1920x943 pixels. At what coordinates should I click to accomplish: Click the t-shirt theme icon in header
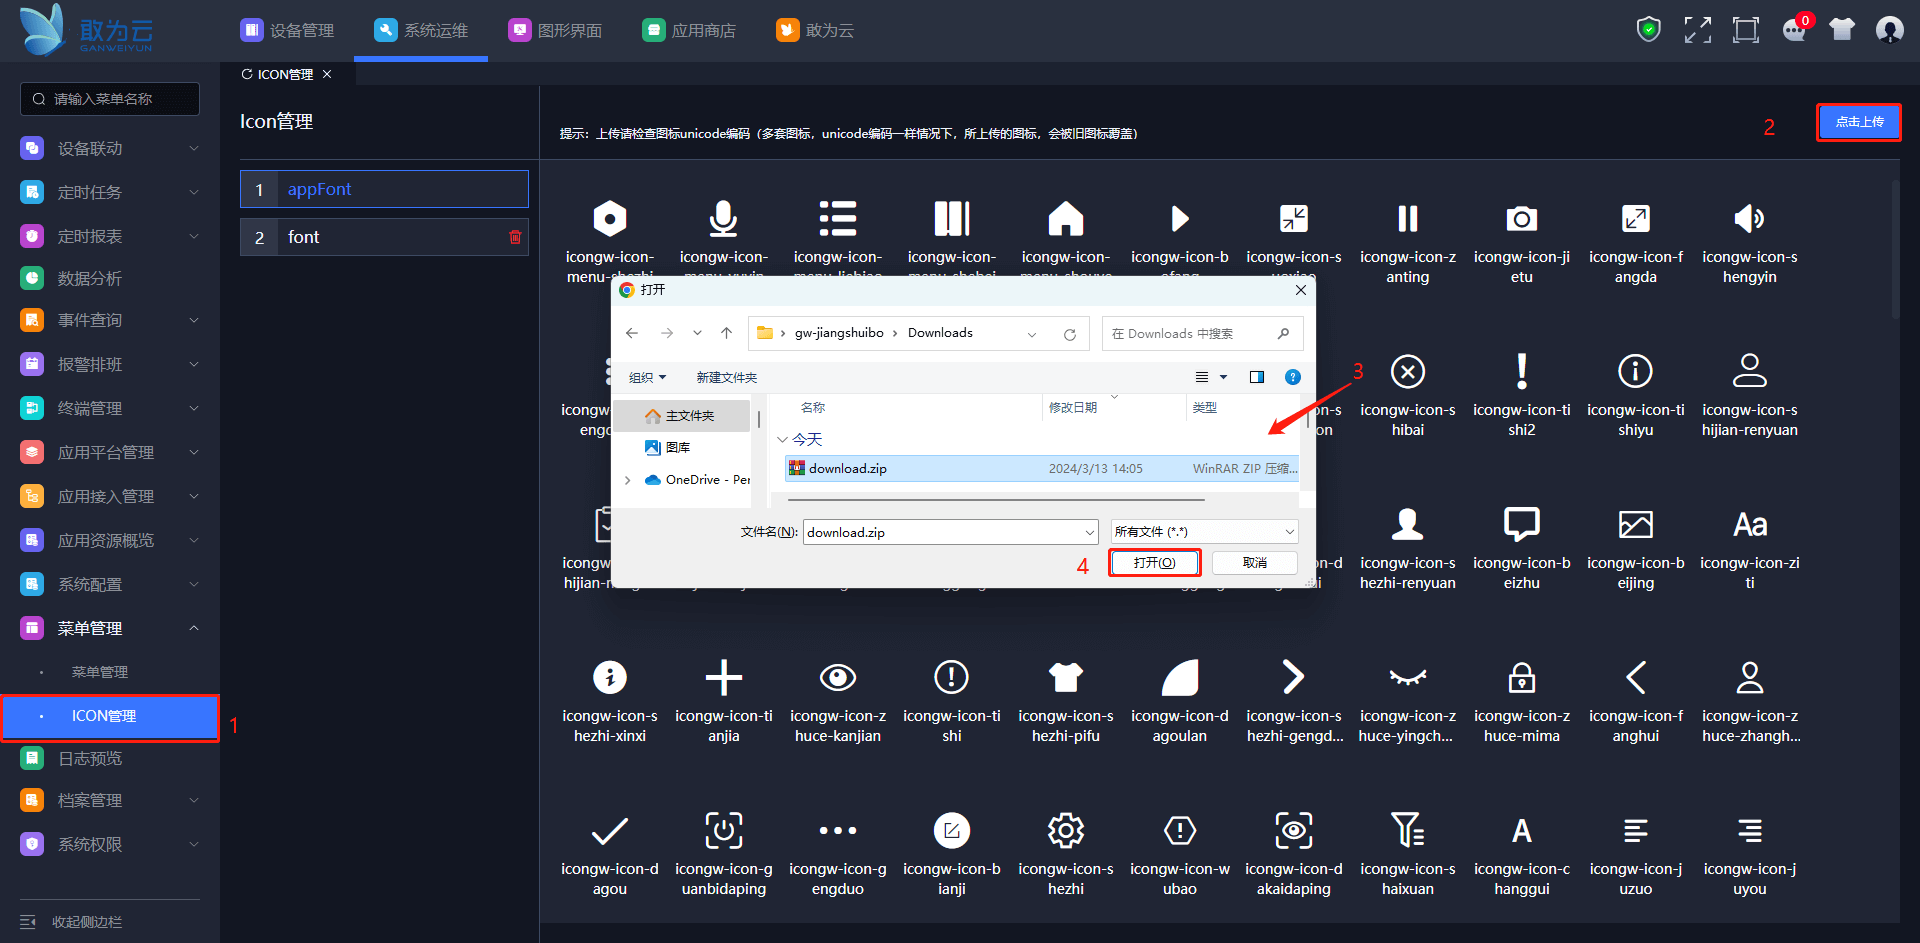1841,30
